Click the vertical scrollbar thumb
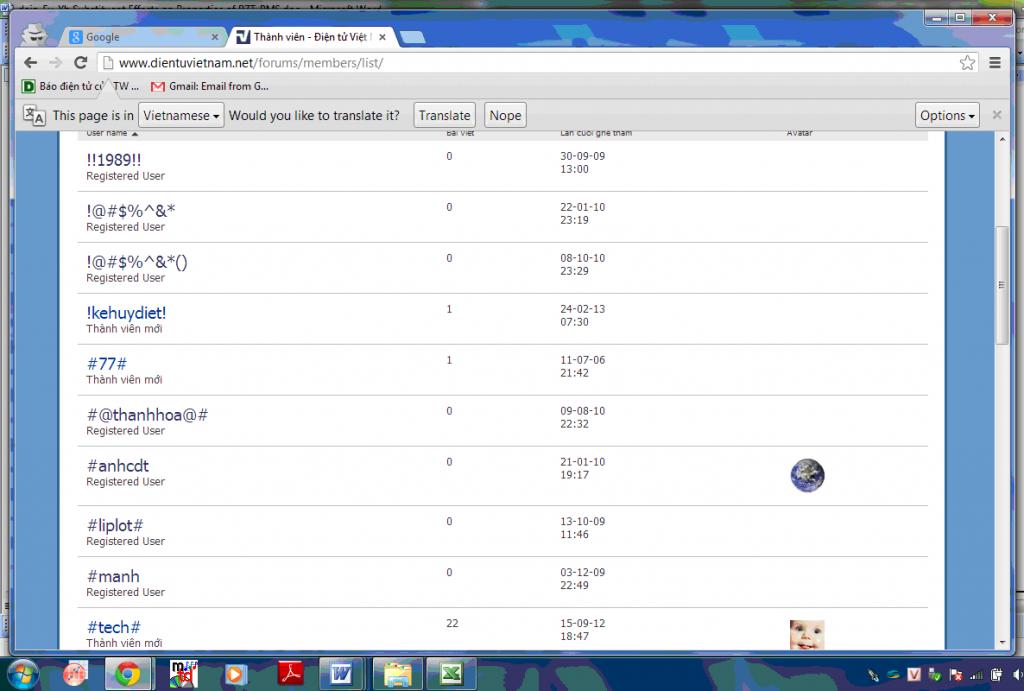Viewport: 1024px width, 691px height. coord(1002,285)
